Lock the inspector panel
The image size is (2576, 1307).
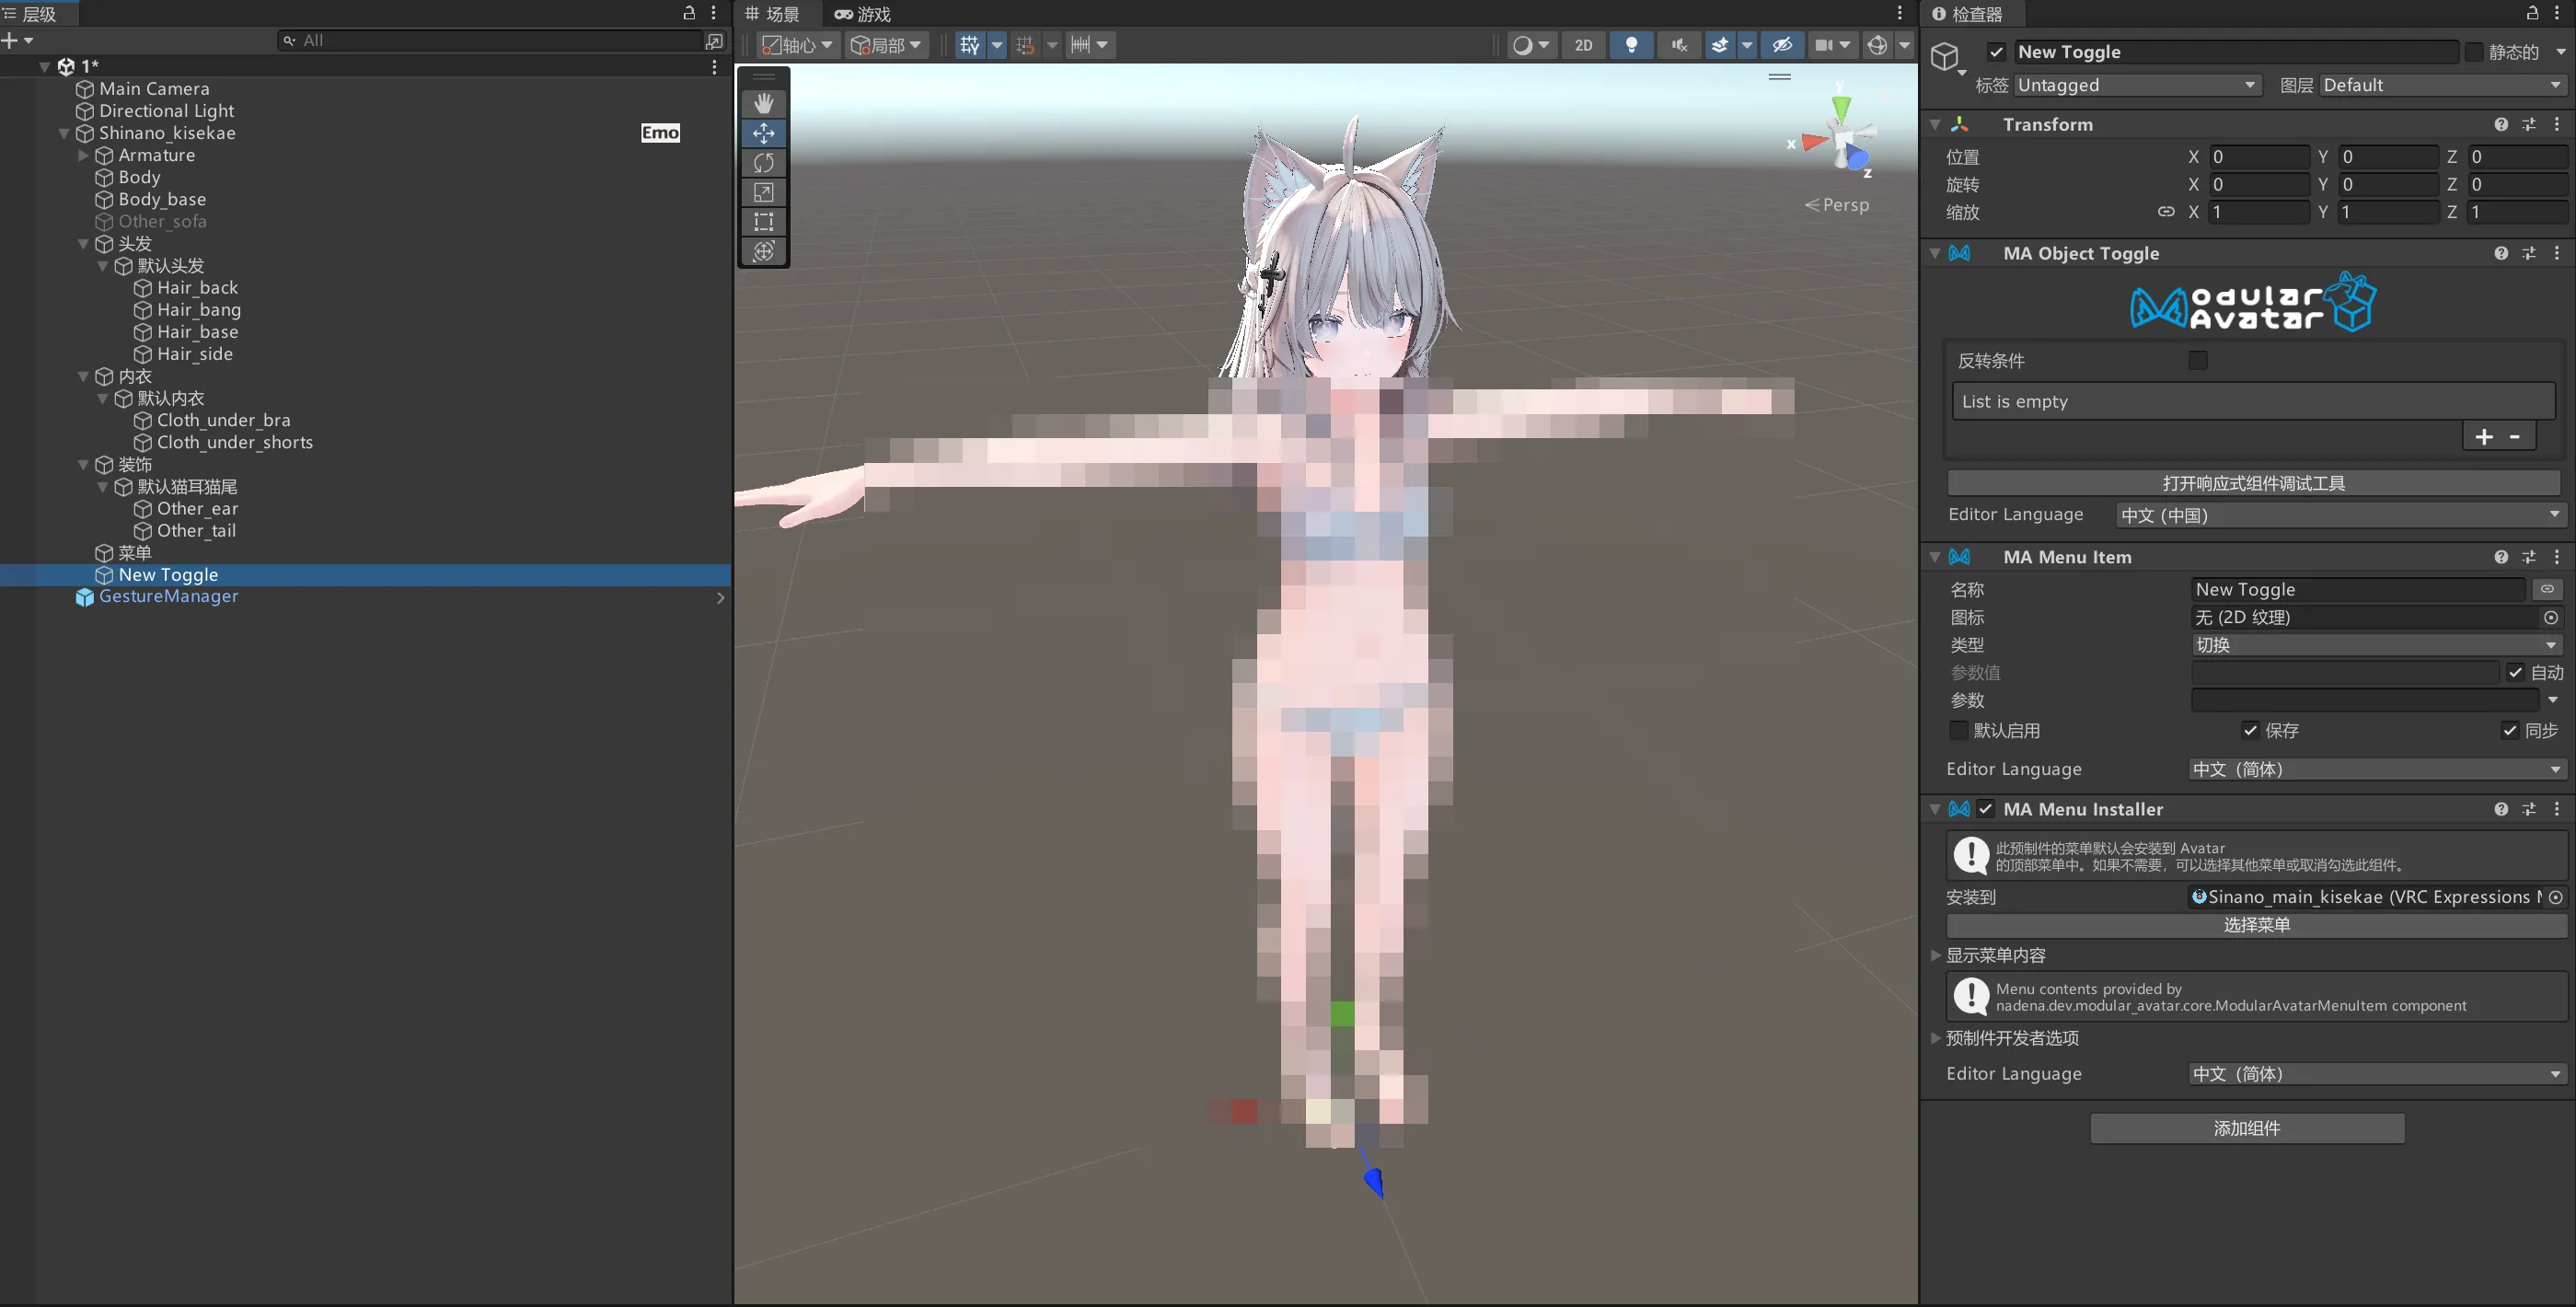click(x=2532, y=13)
